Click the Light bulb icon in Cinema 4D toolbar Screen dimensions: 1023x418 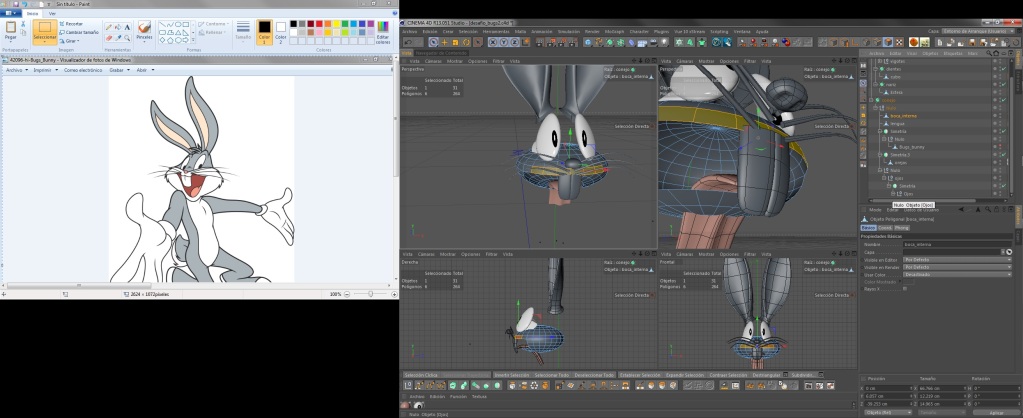click(x=664, y=42)
